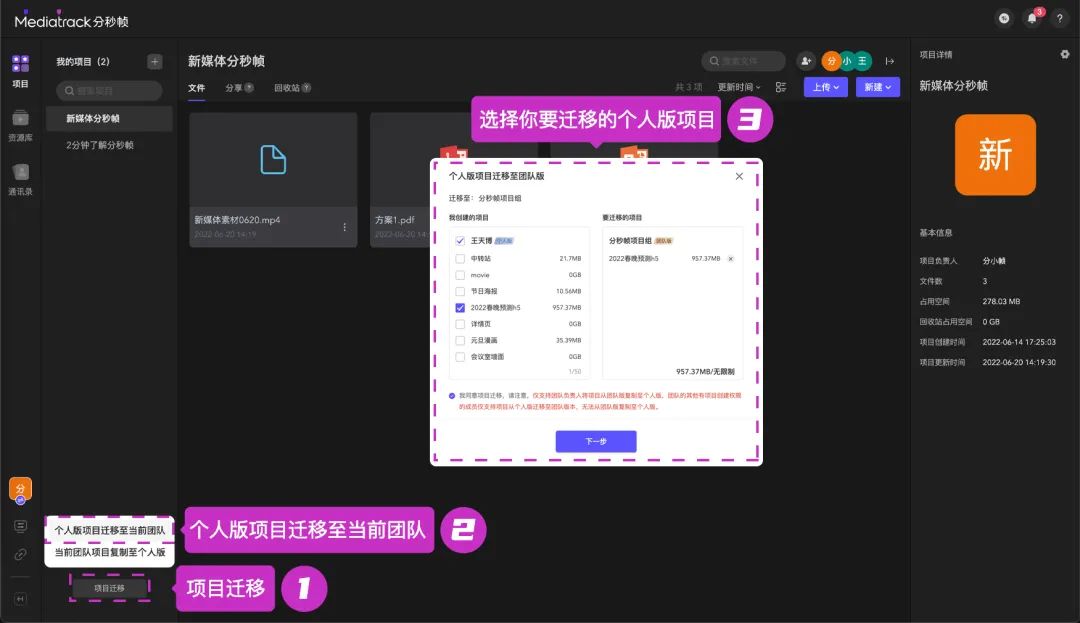Click the plus icon beside 我的项目
The image size is (1080, 623).
click(154, 62)
